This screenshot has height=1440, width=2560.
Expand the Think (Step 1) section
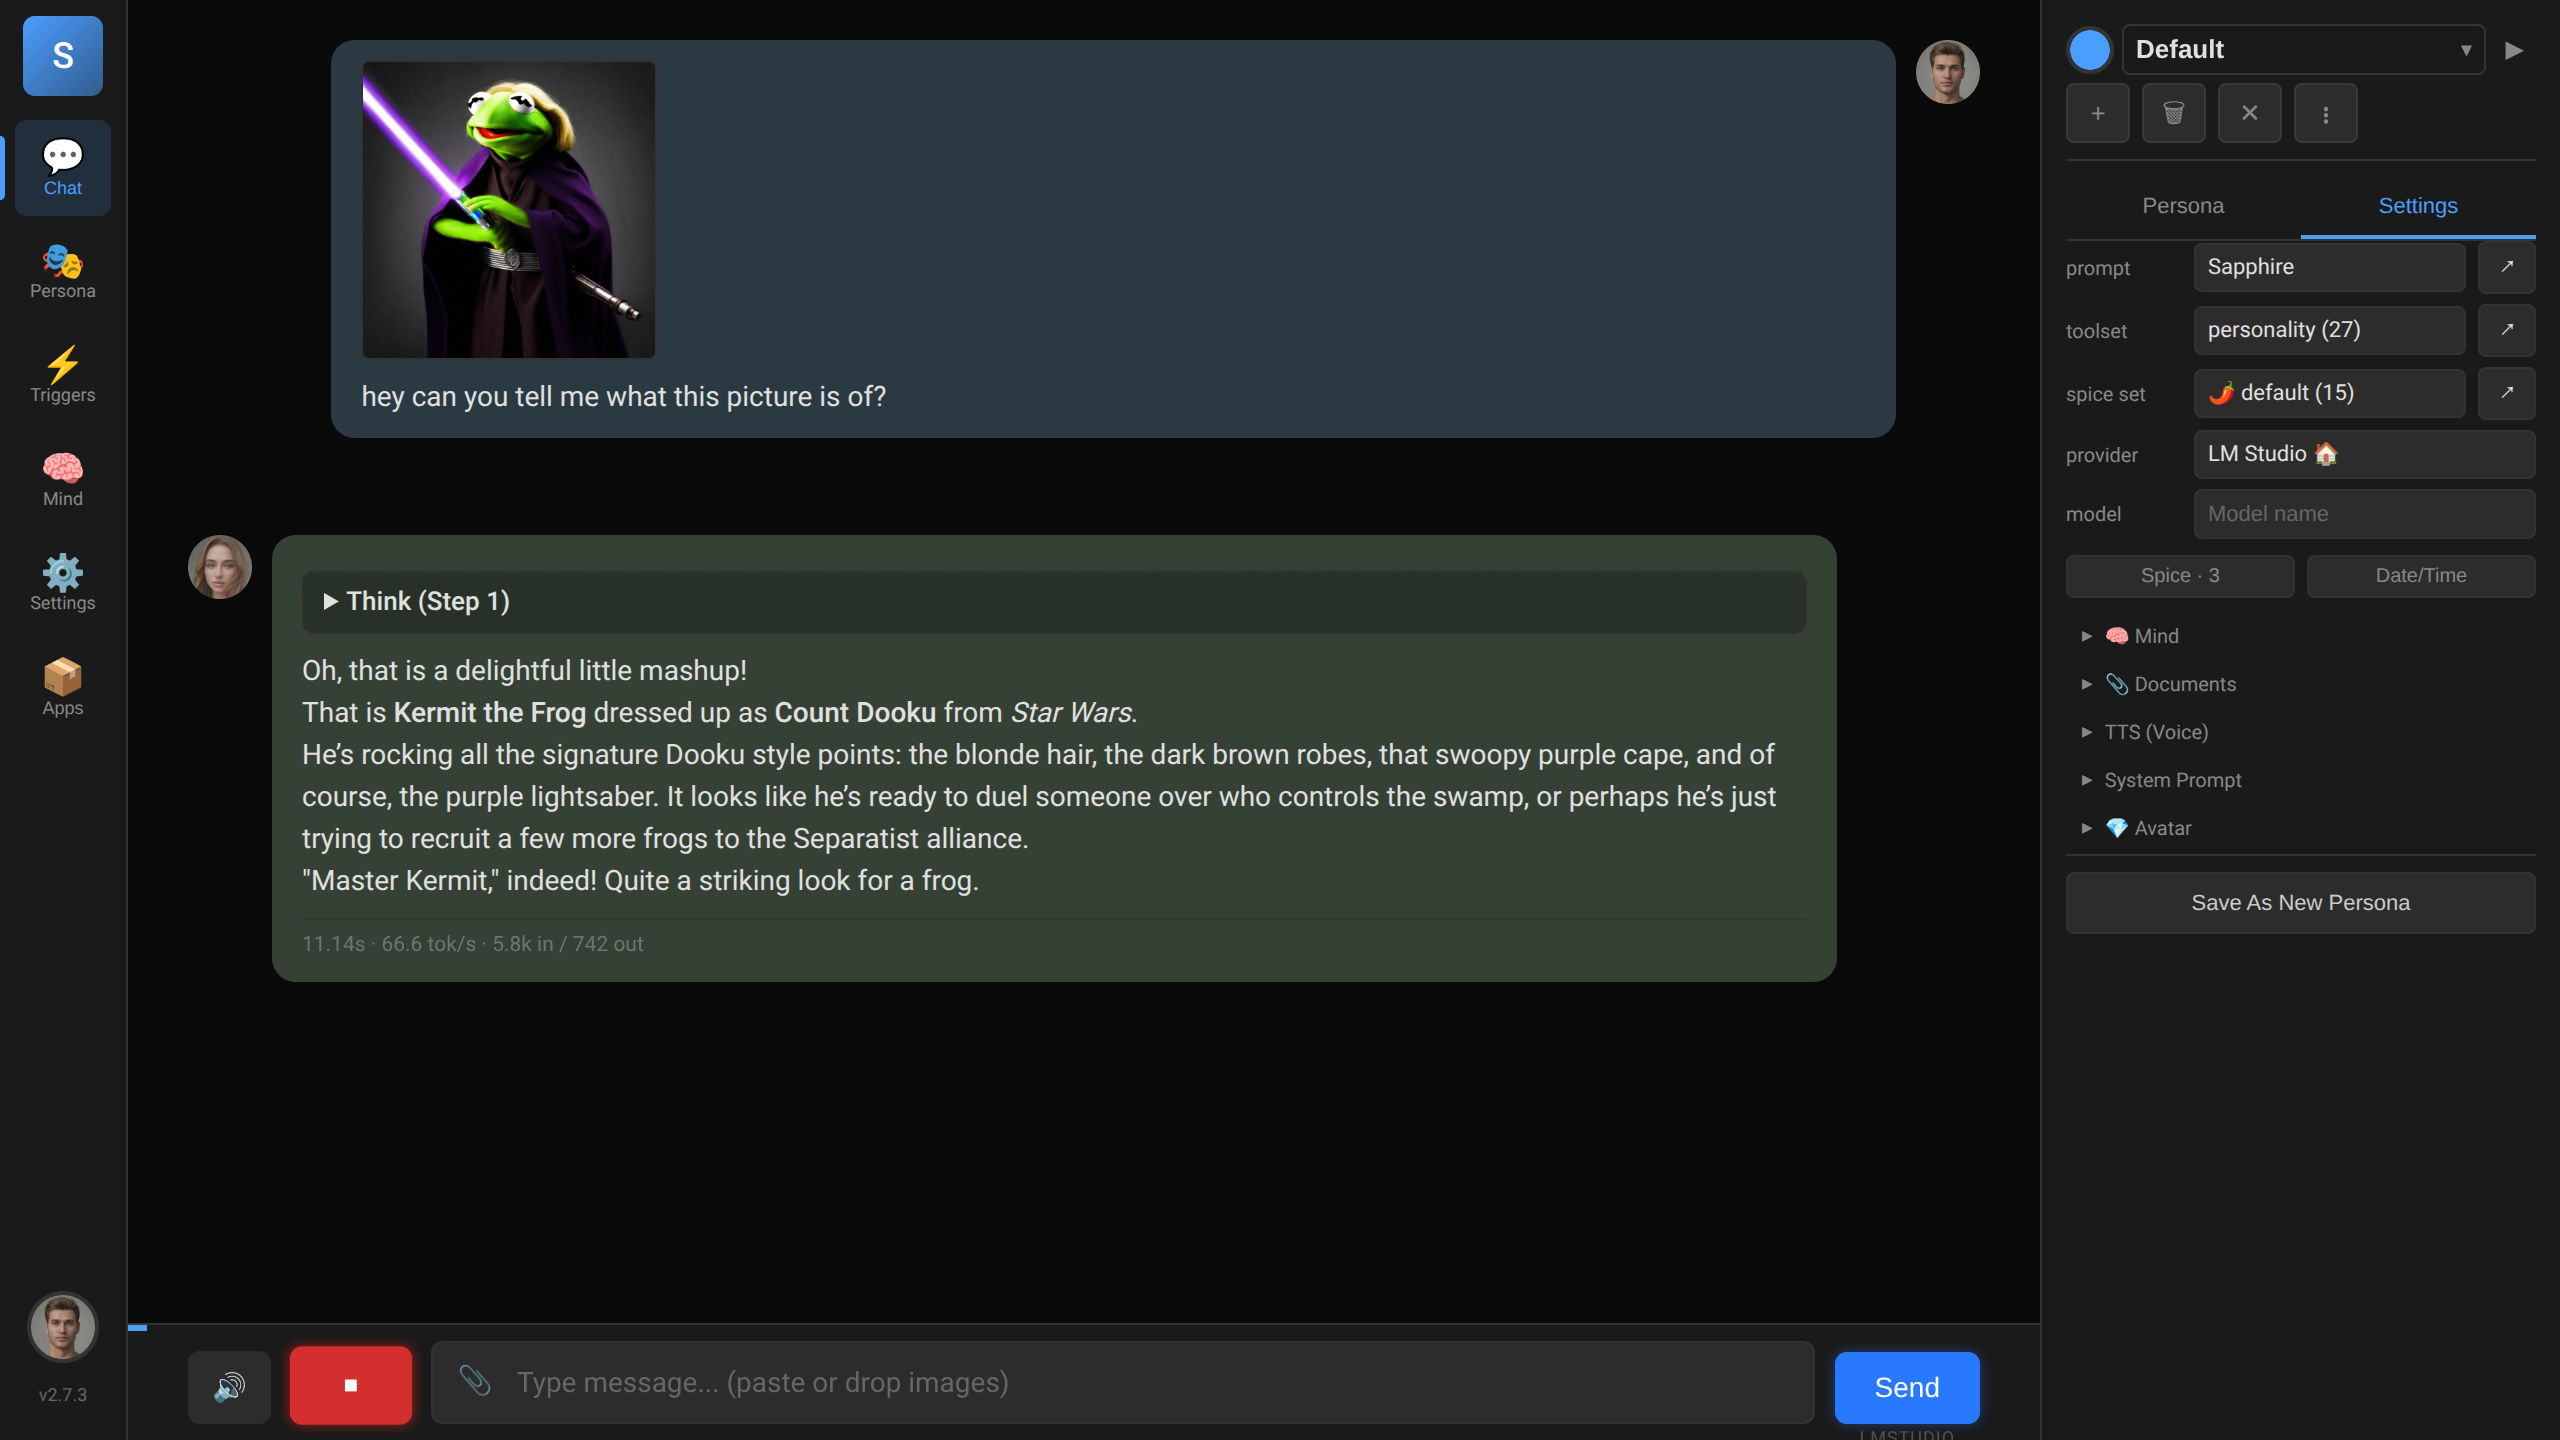click(1054, 602)
